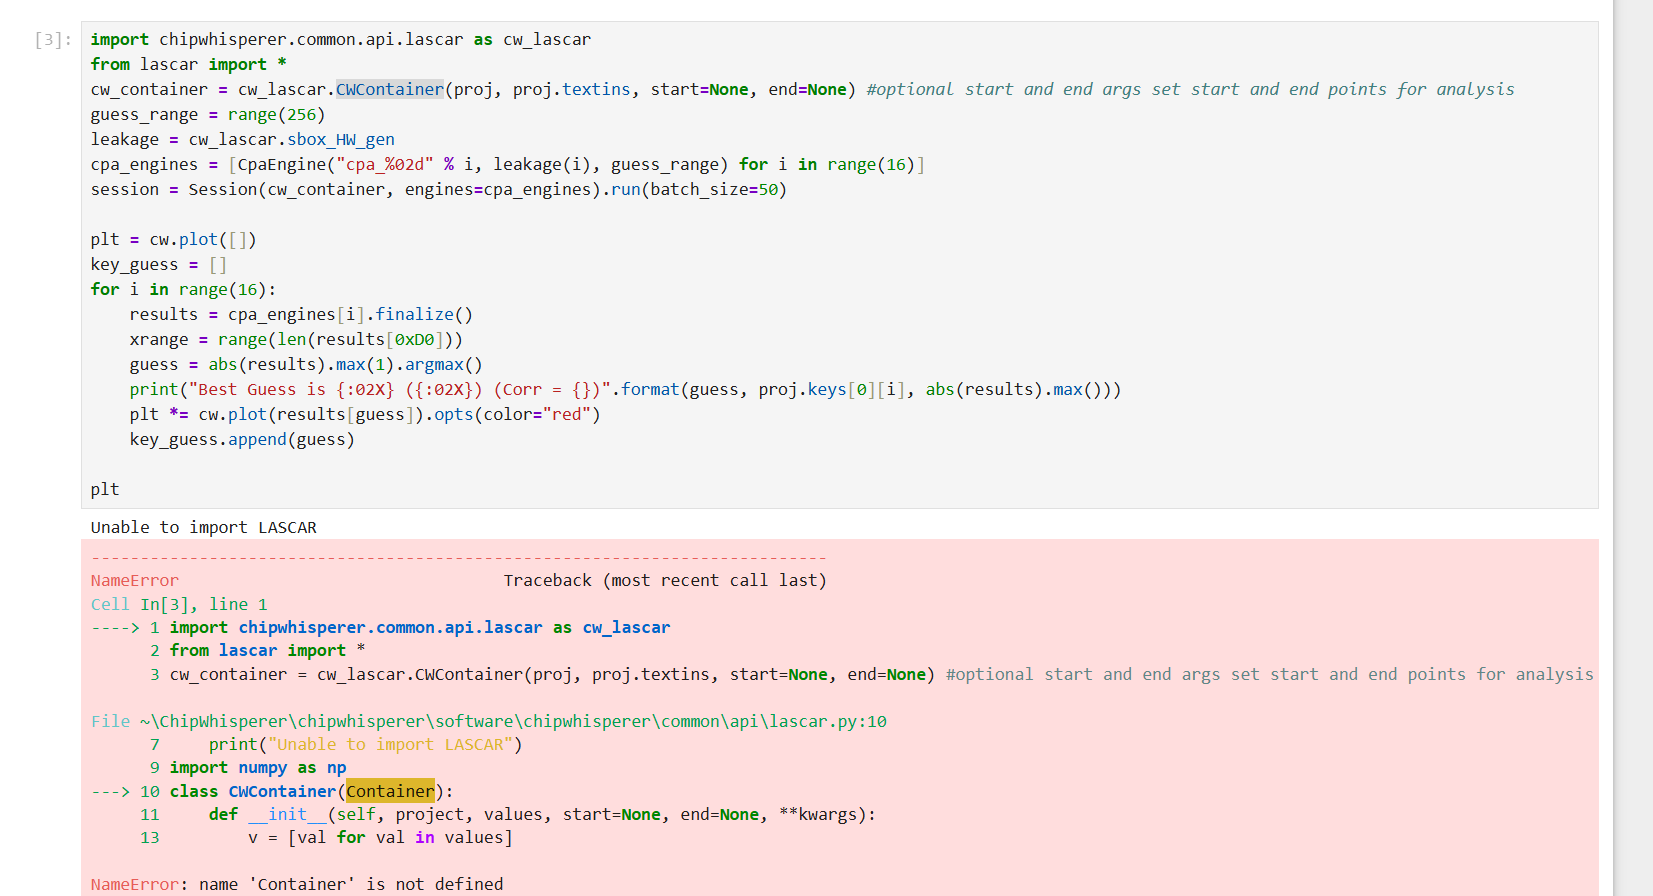Viewport: 1653px width, 896px height.
Task: Place cursor on key_guess.append(guess) line
Action: pyautogui.click(x=241, y=440)
